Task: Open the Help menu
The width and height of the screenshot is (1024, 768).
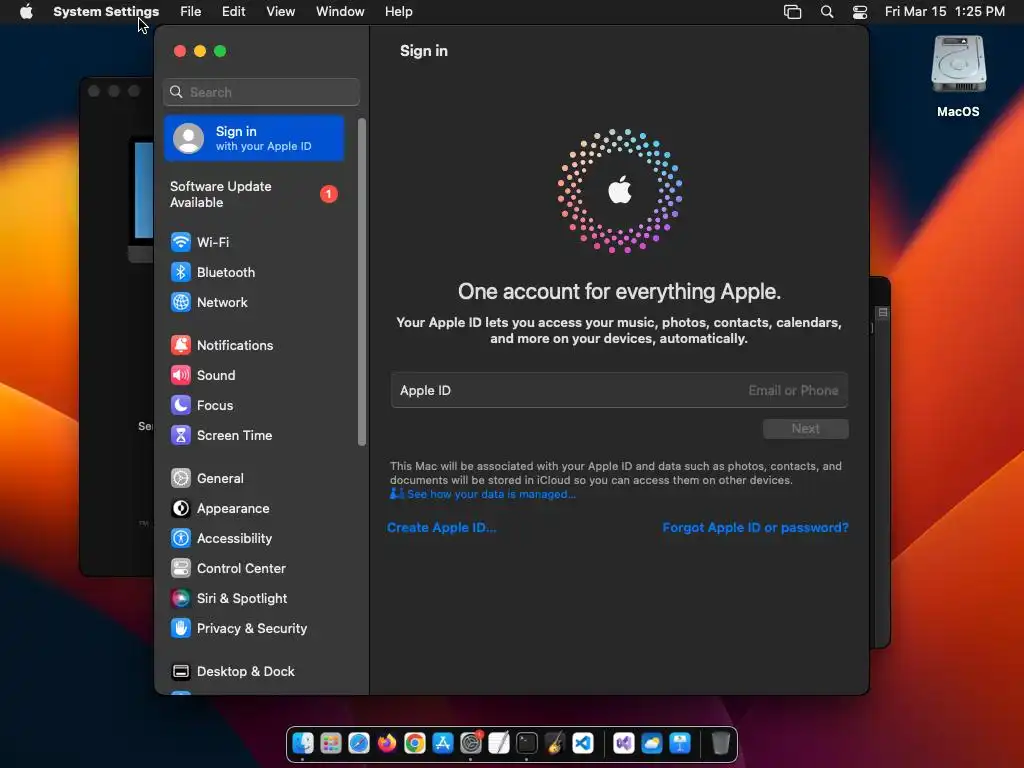Action: (398, 12)
